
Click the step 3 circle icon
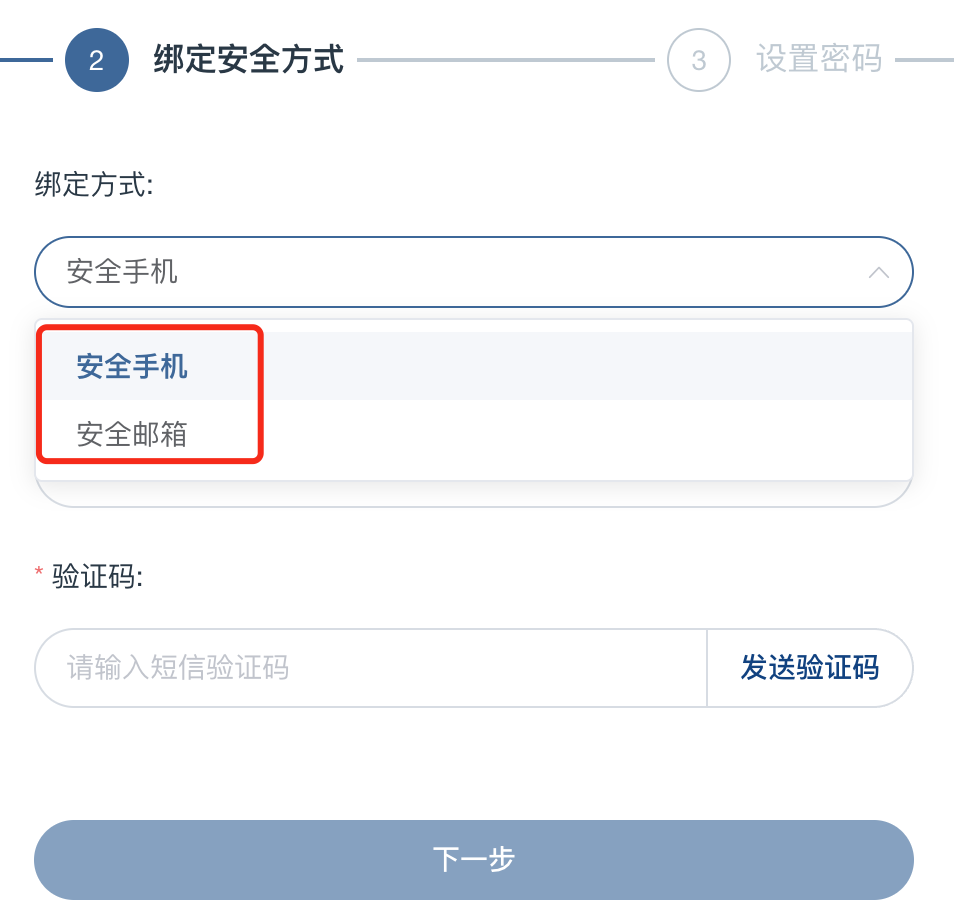click(x=698, y=60)
